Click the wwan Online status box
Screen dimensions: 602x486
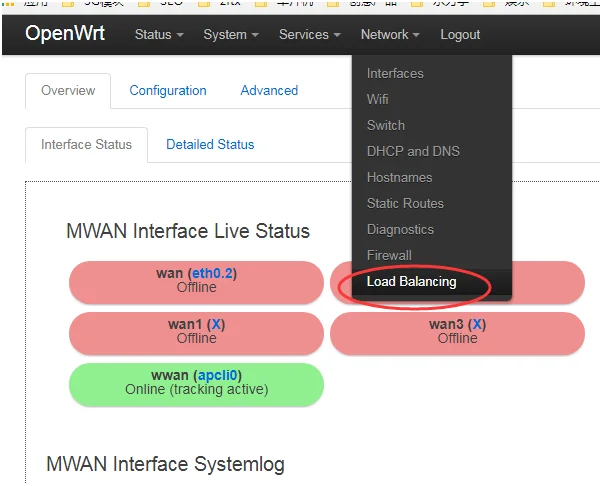point(196,384)
